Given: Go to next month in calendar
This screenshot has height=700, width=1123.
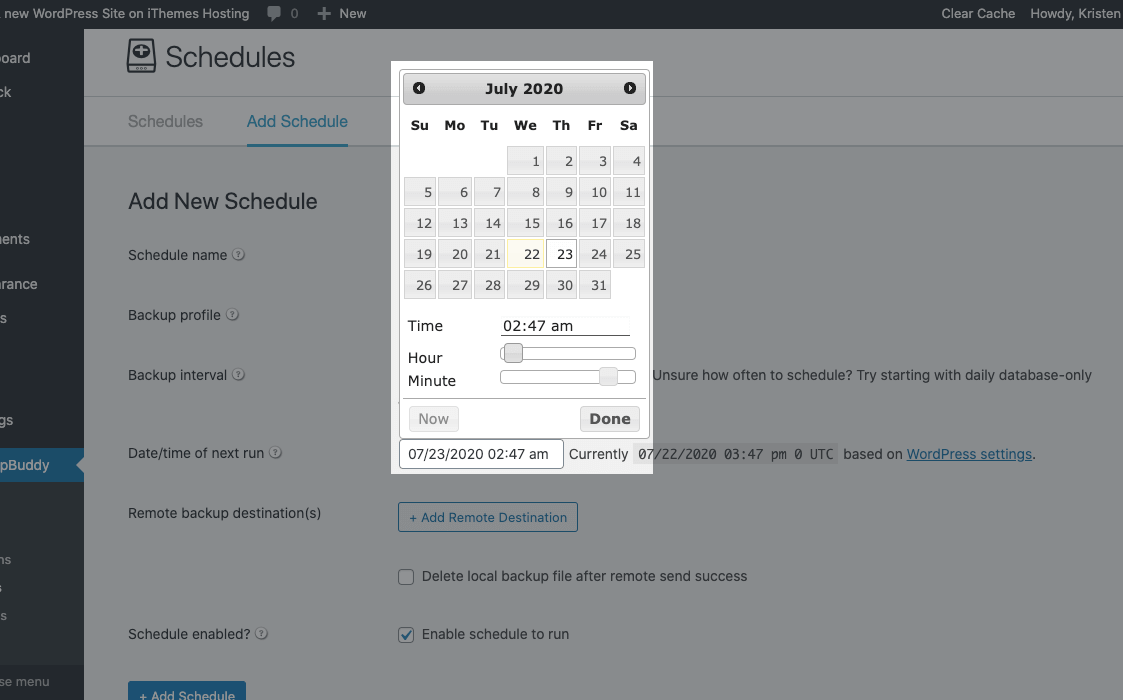Looking at the screenshot, I should pos(630,88).
